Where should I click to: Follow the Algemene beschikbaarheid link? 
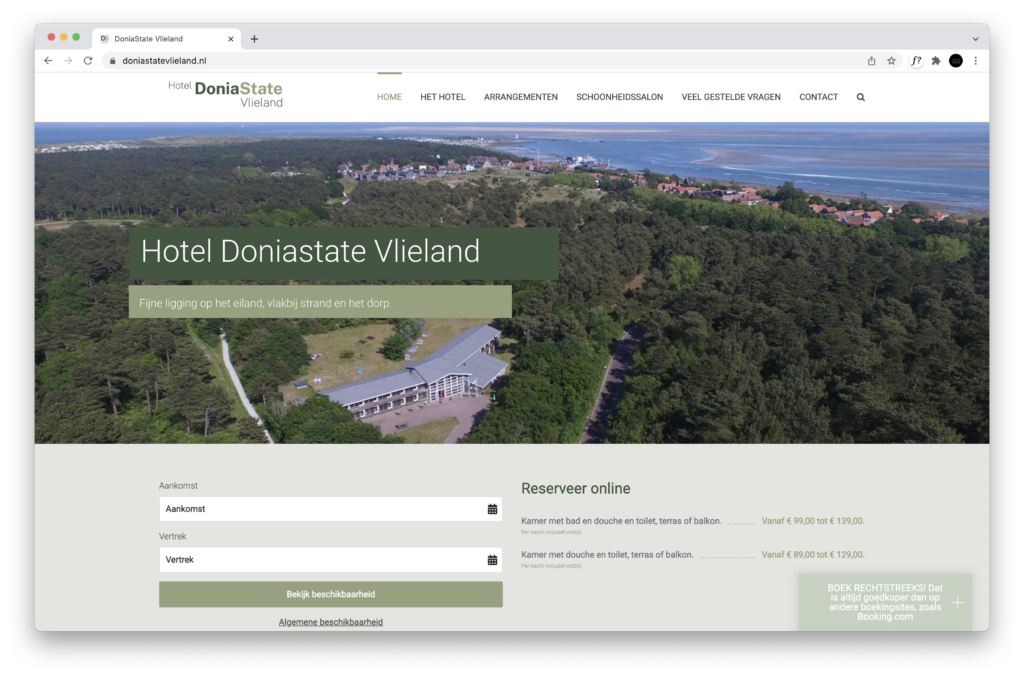click(x=330, y=622)
